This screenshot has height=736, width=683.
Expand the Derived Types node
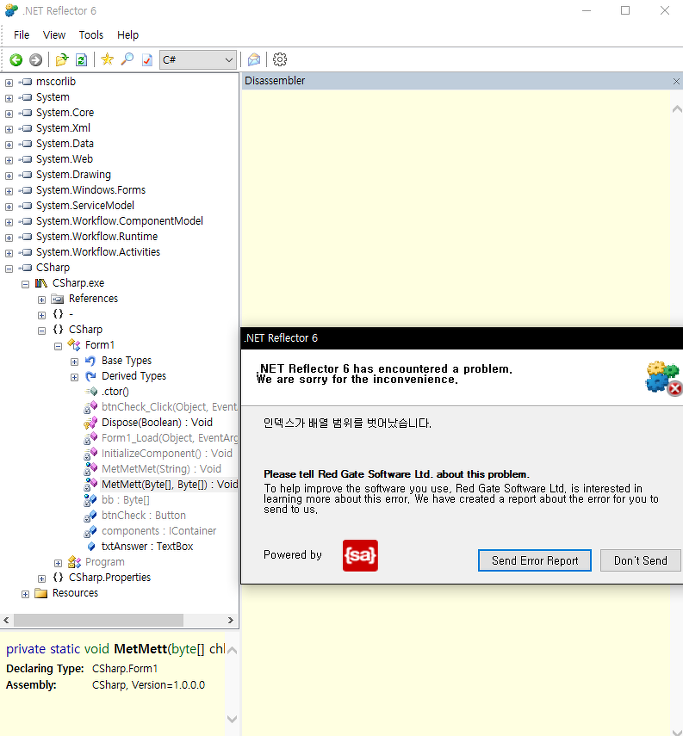click(x=75, y=377)
